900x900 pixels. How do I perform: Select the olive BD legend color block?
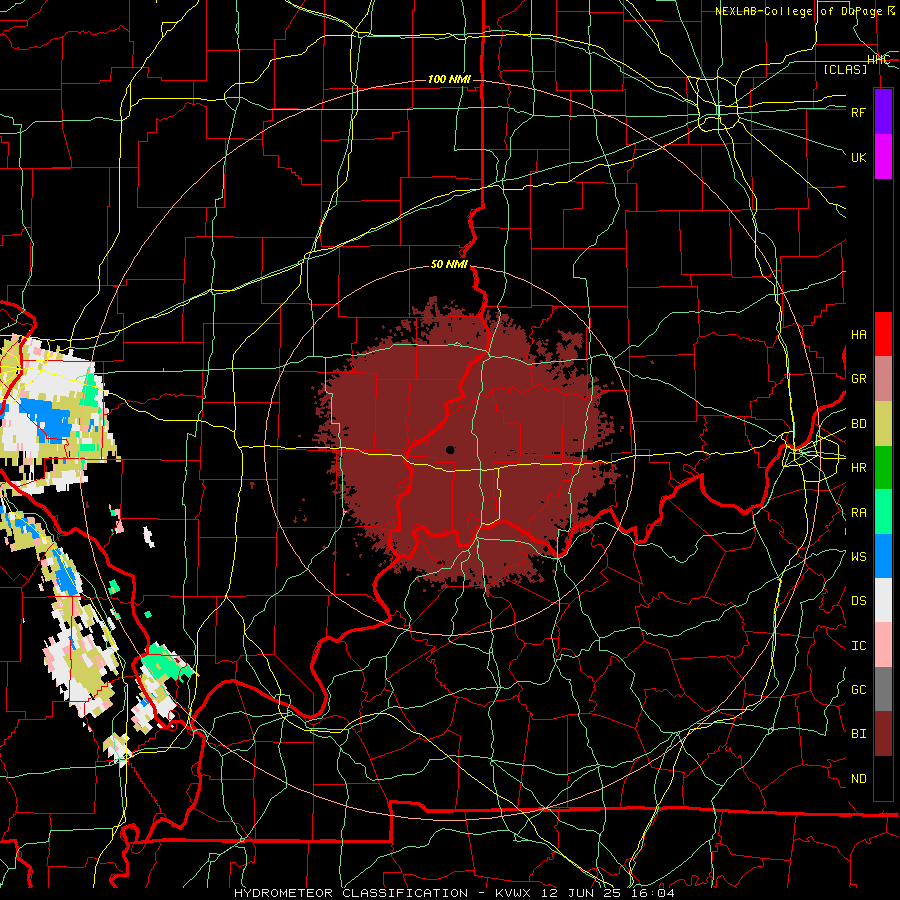coord(883,424)
